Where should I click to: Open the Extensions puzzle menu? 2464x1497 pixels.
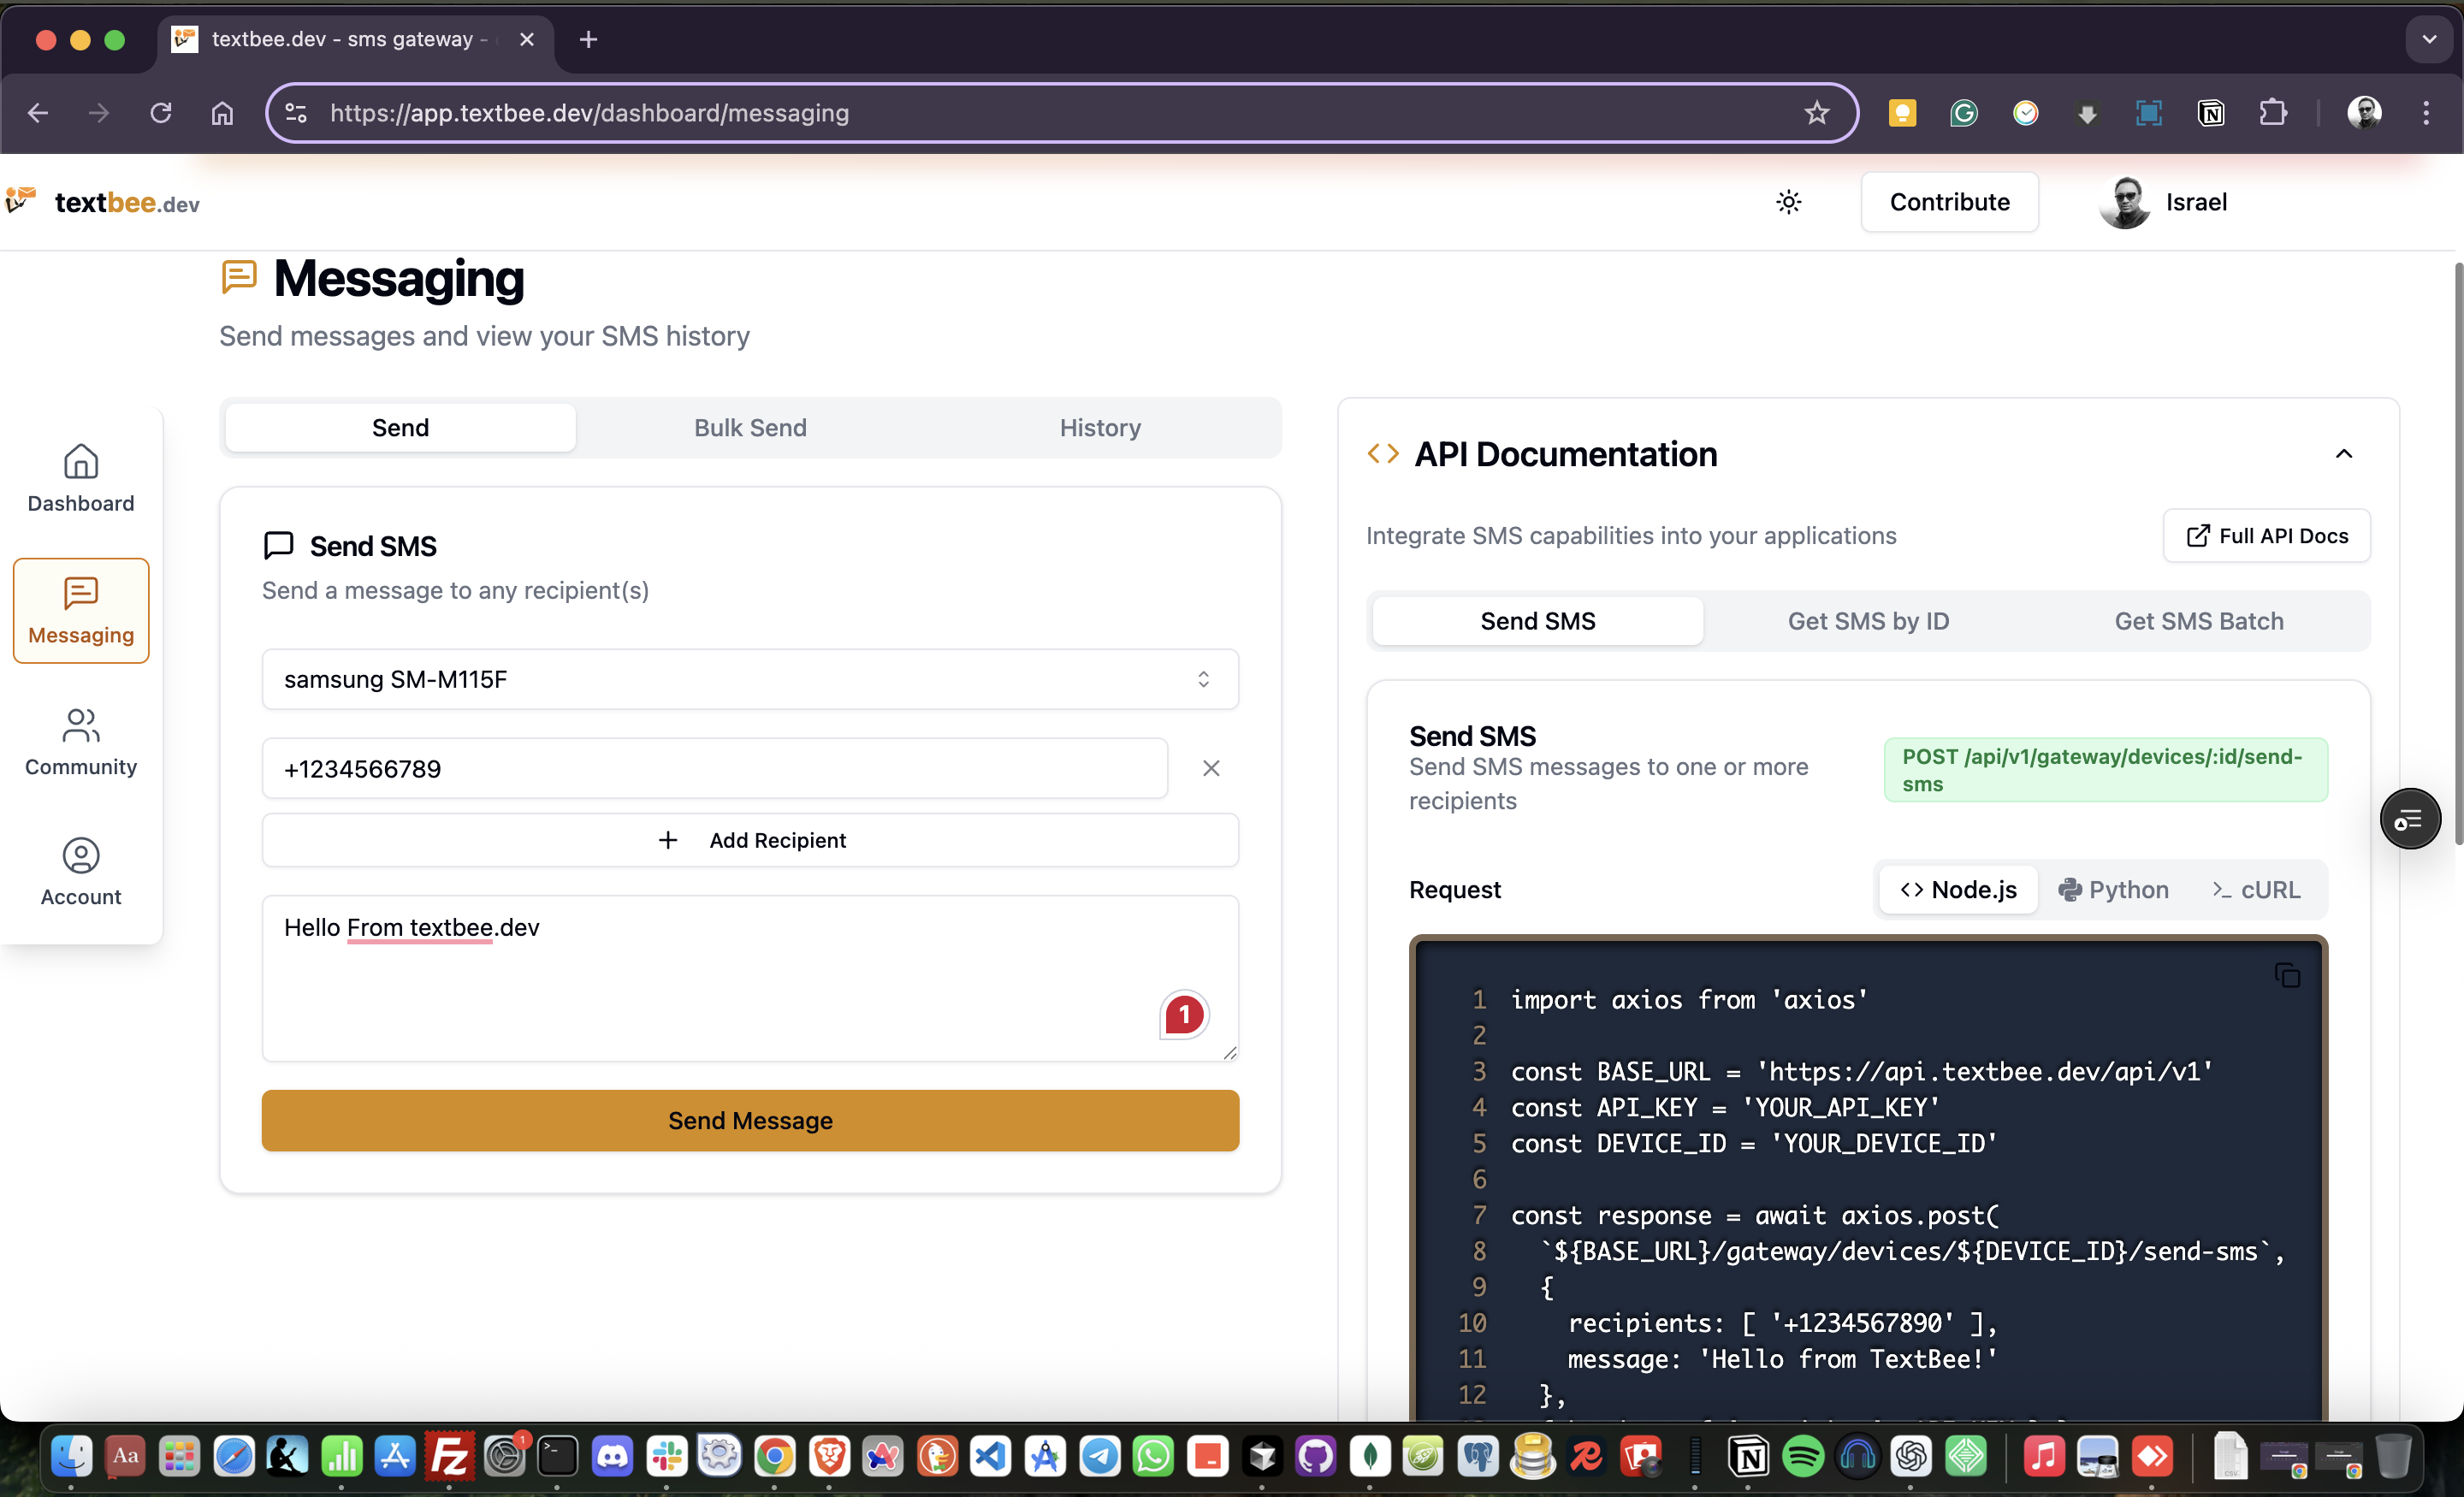tap(2273, 113)
